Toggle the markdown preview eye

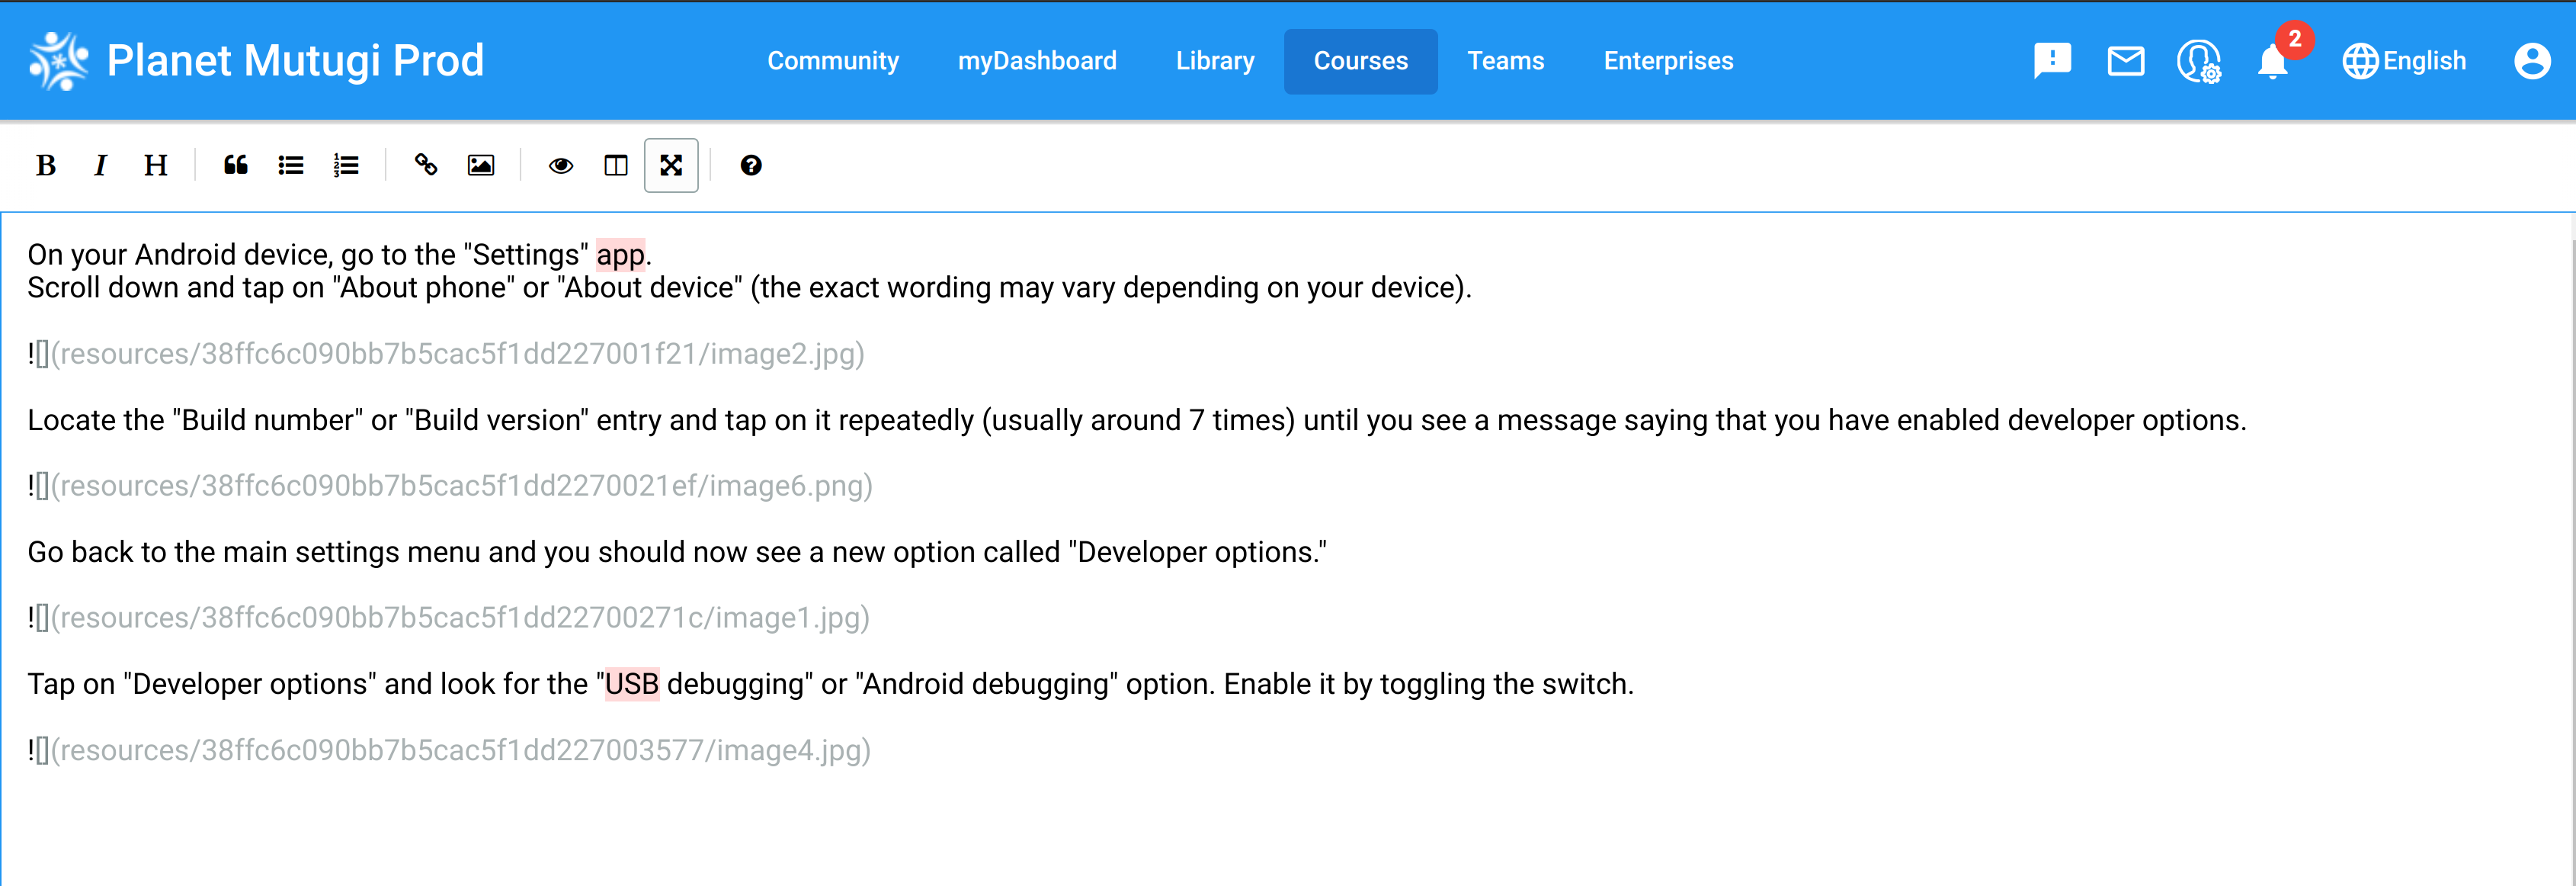pyautogui.click(x=561, y=165)
